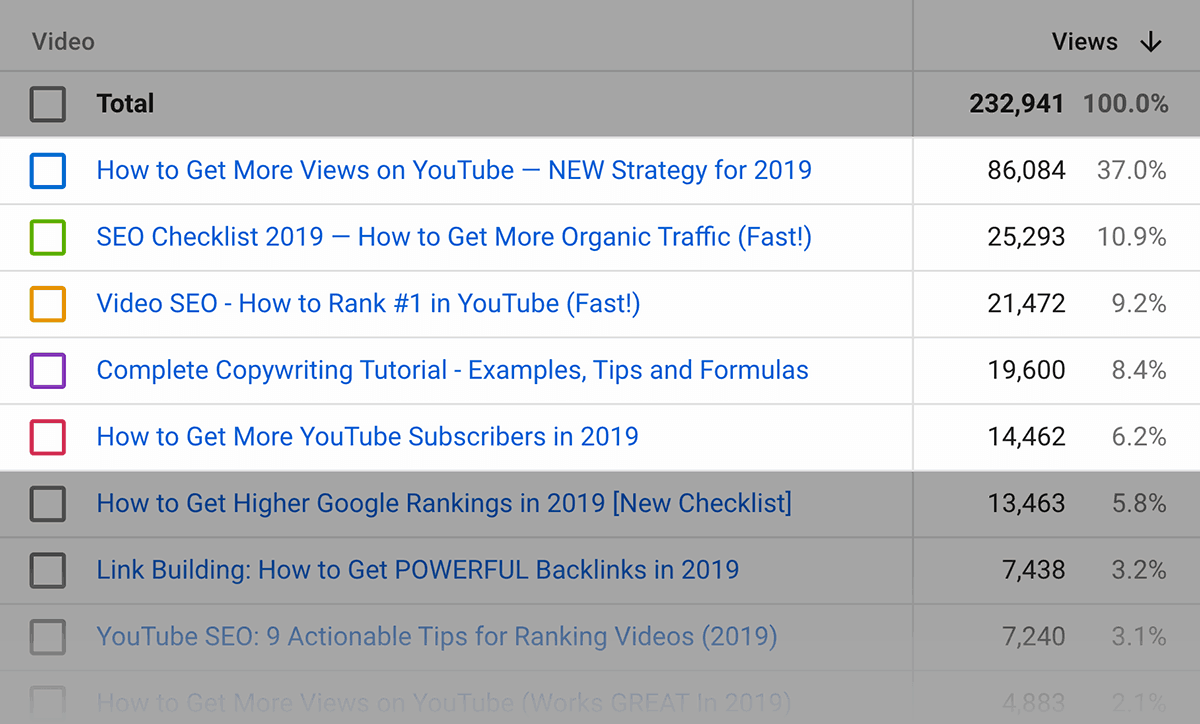Viewport: 1200px width, 724px height.
Task: Open SEO Checklist 2019 video link
Action: point(454,237)
